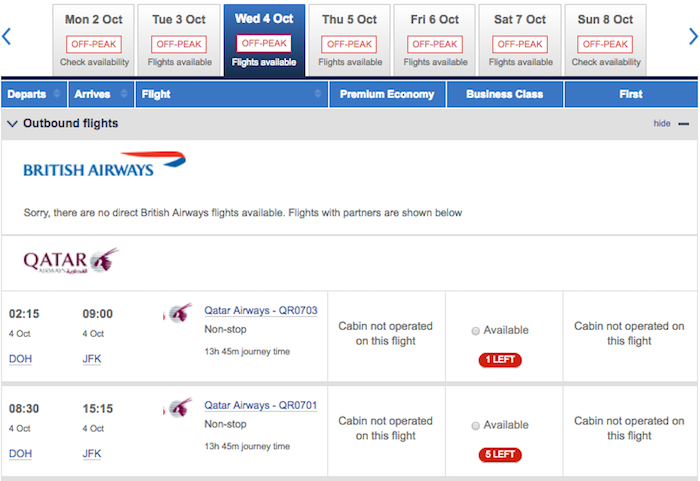700x481 pixels.
Task: Collapse the Outbound flights chevron
Action: tap(12, 124)
